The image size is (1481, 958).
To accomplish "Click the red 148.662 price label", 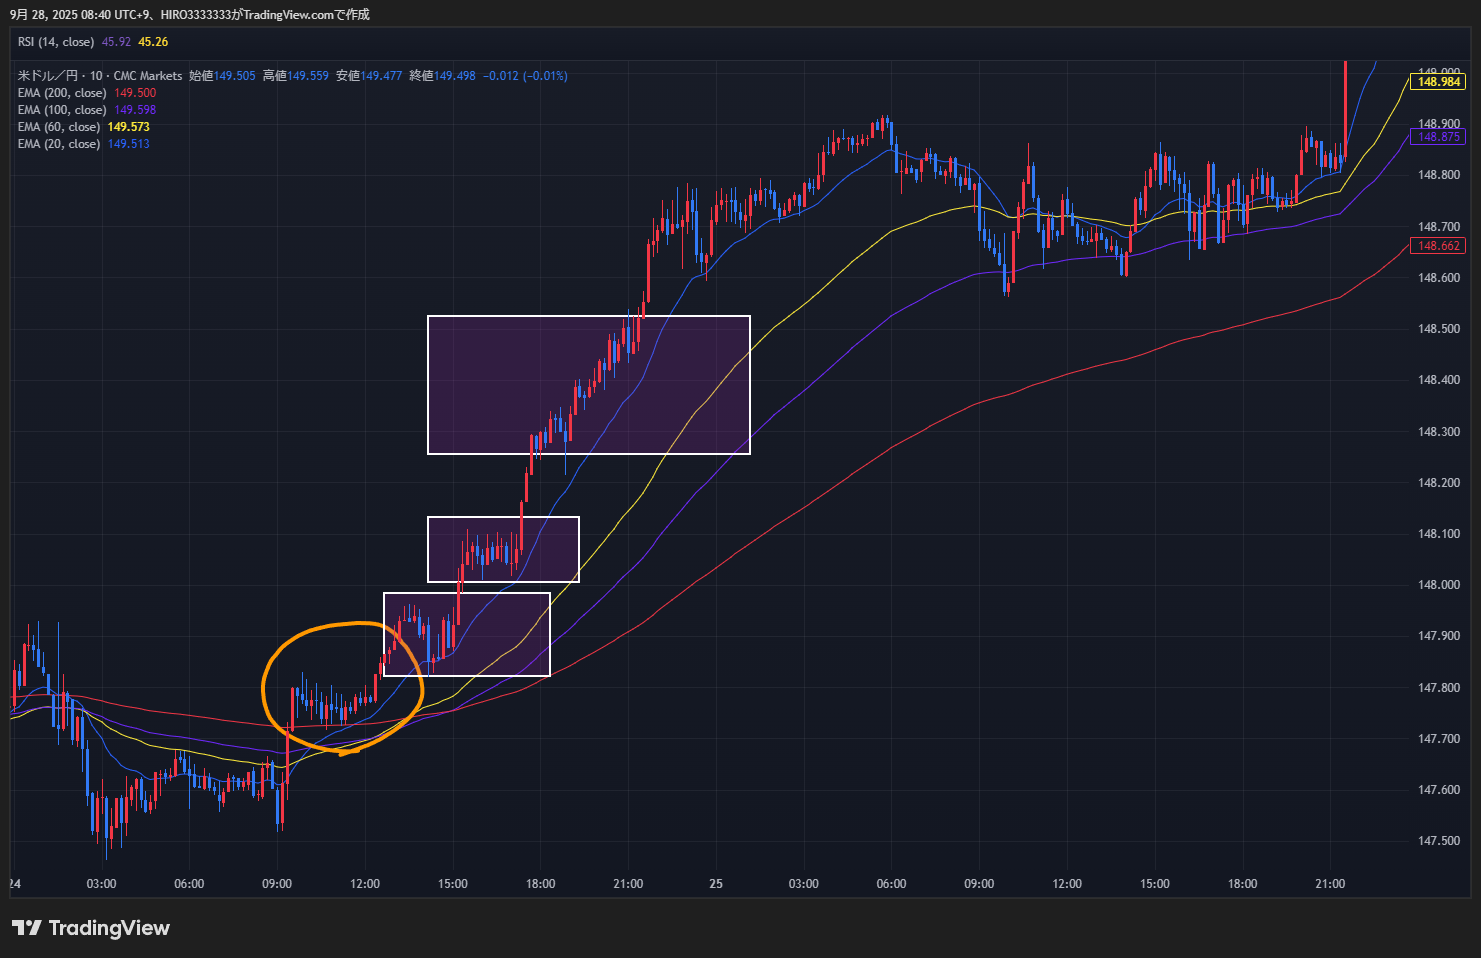I will [1438, 246].
